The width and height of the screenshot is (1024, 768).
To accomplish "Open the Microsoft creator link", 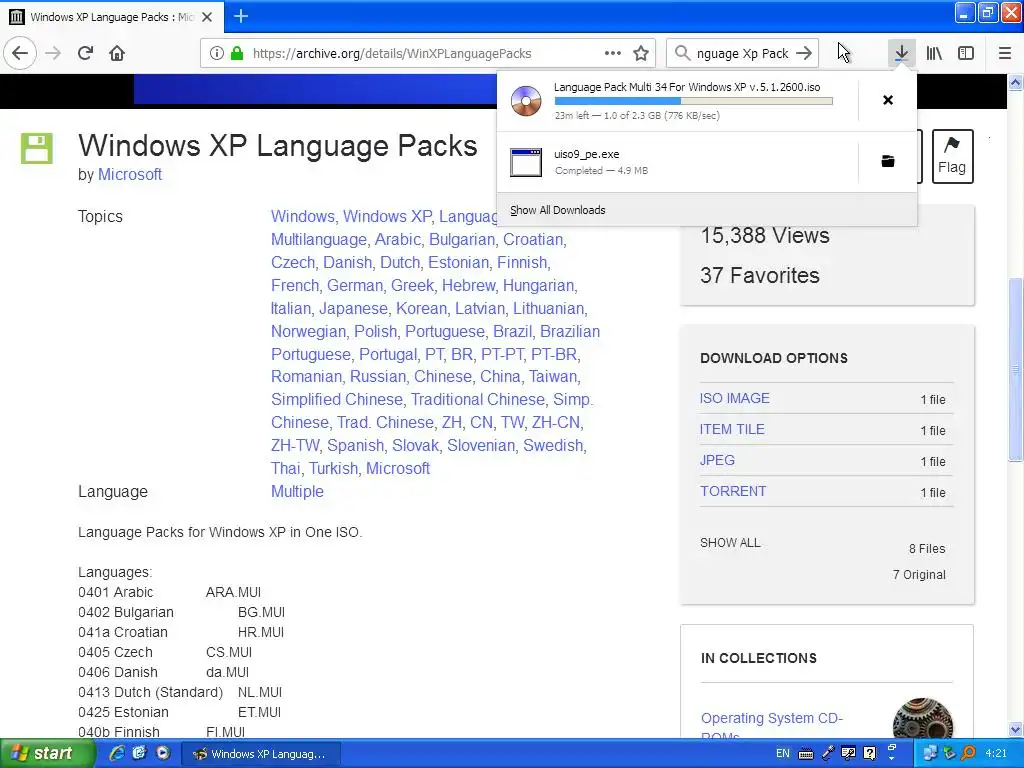I will tap(130, 174).
